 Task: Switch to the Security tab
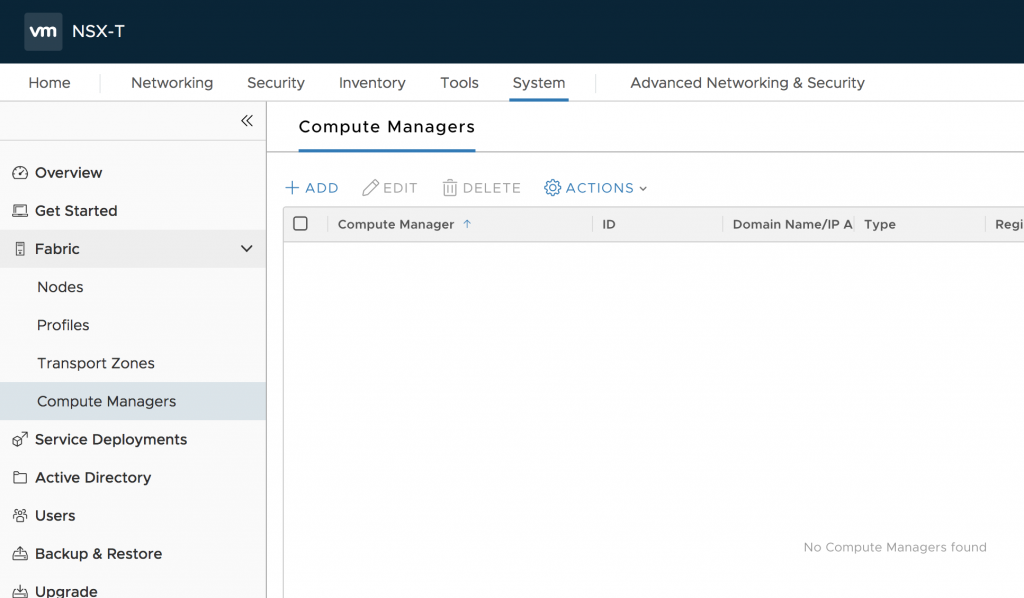click(x=276, y=83)
